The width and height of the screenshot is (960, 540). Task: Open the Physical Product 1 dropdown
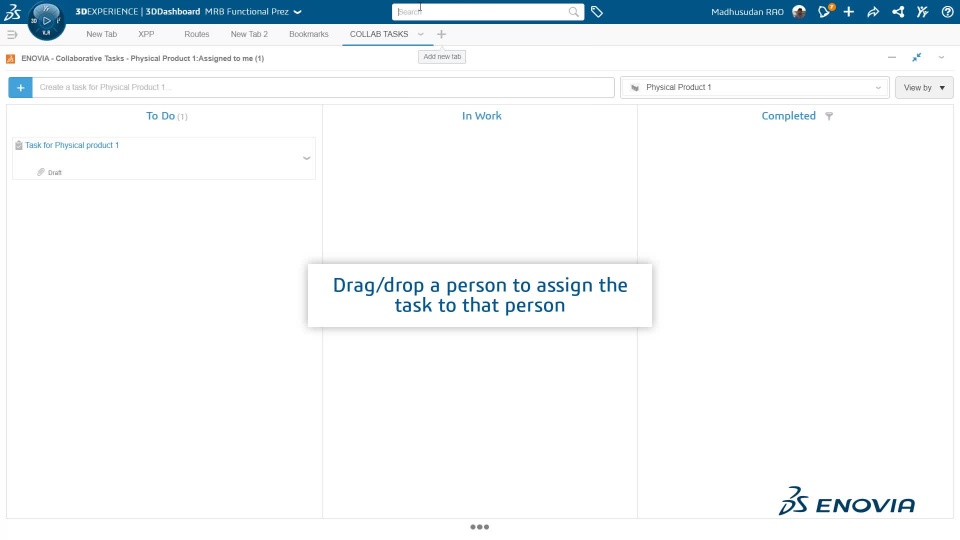tap(754, 88)
